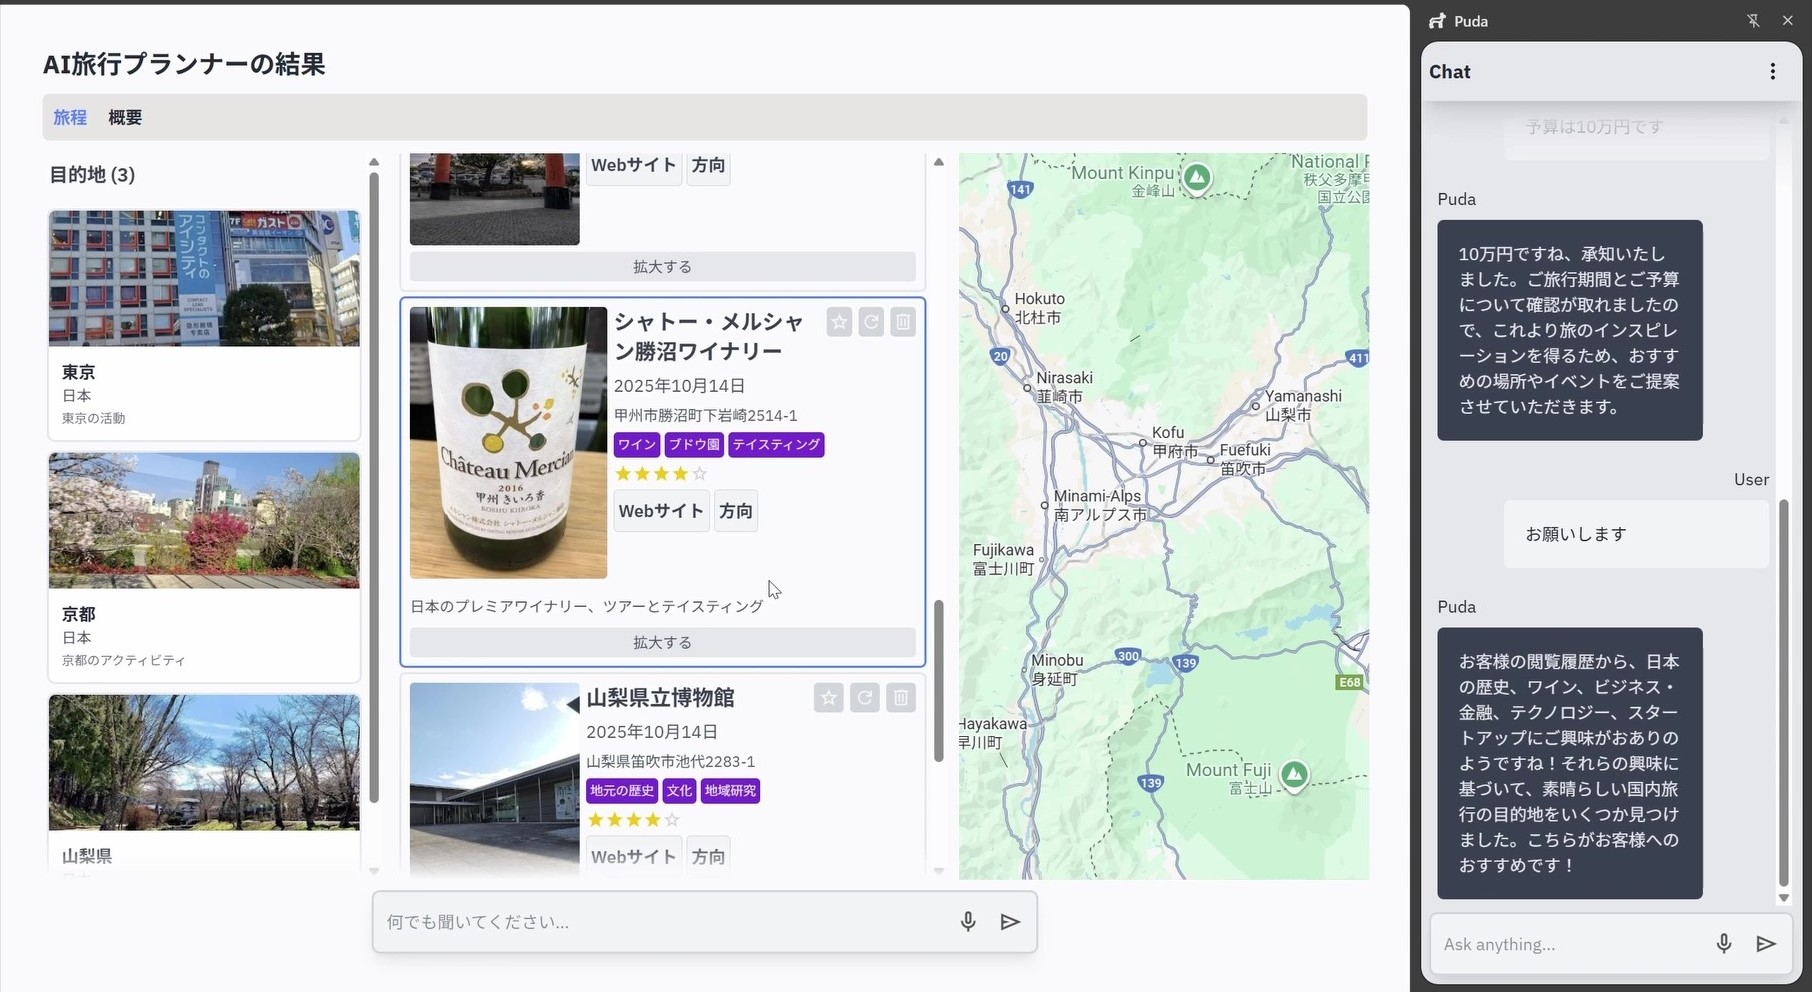Click refresh icon on Château Mercian card

(871, 322)
